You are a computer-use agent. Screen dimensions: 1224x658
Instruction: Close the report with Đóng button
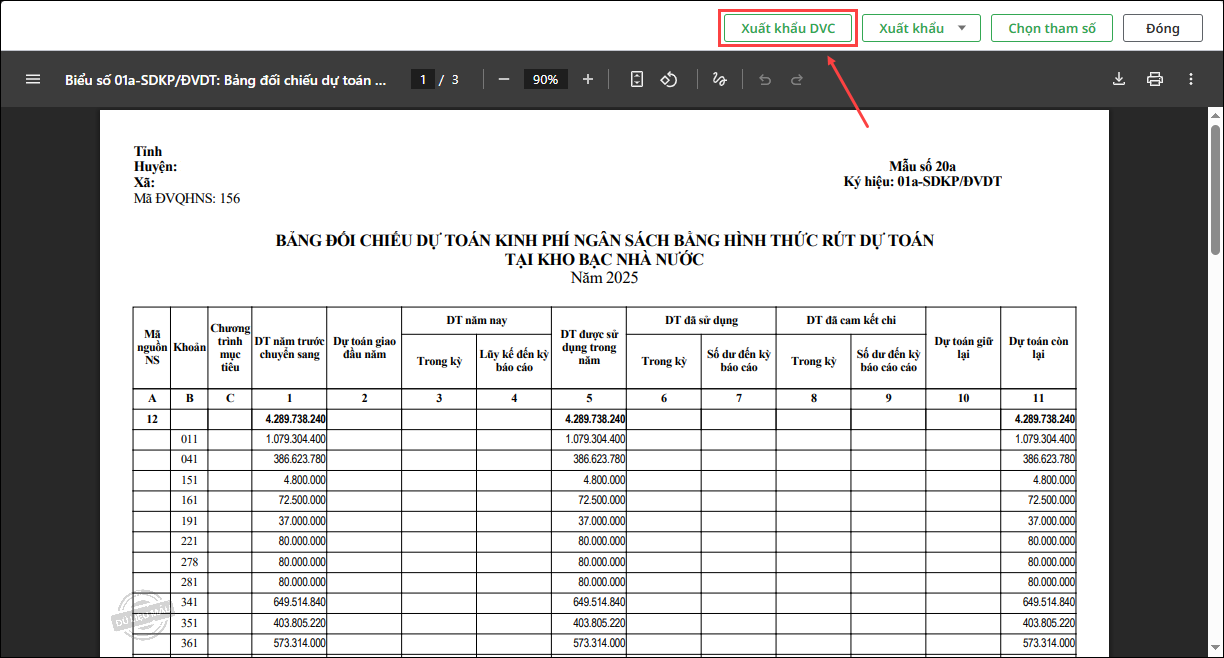point(1162,28)
